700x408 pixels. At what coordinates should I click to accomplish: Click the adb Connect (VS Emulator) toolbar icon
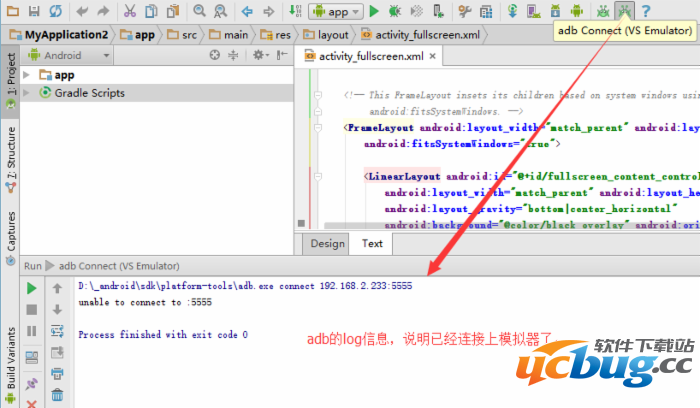point(625,11)
